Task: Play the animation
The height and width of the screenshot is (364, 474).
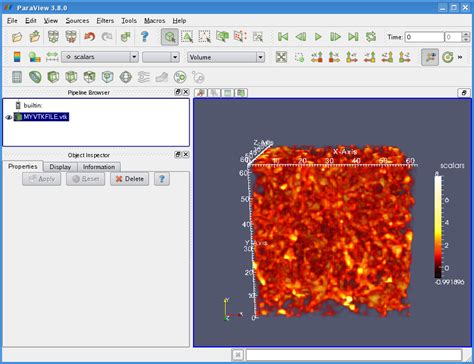Action: [318, 37]
